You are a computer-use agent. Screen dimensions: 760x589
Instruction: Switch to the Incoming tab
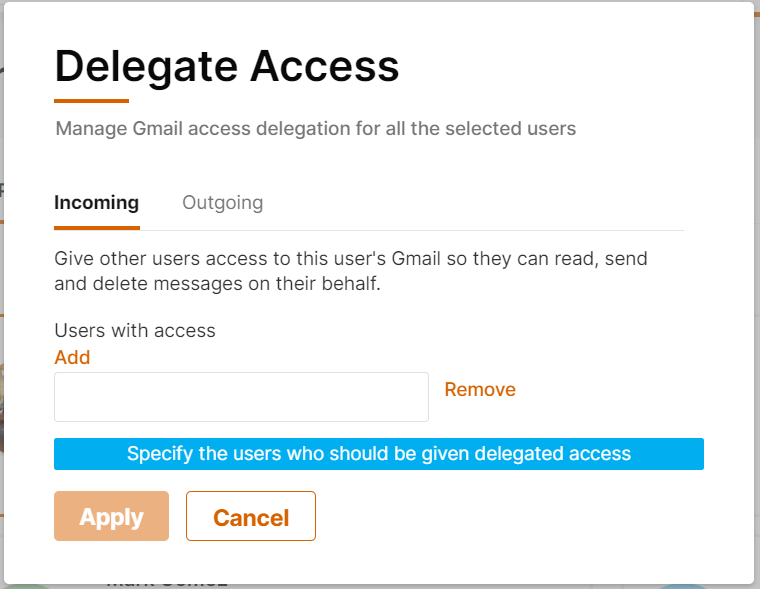[x=96, y=203]
